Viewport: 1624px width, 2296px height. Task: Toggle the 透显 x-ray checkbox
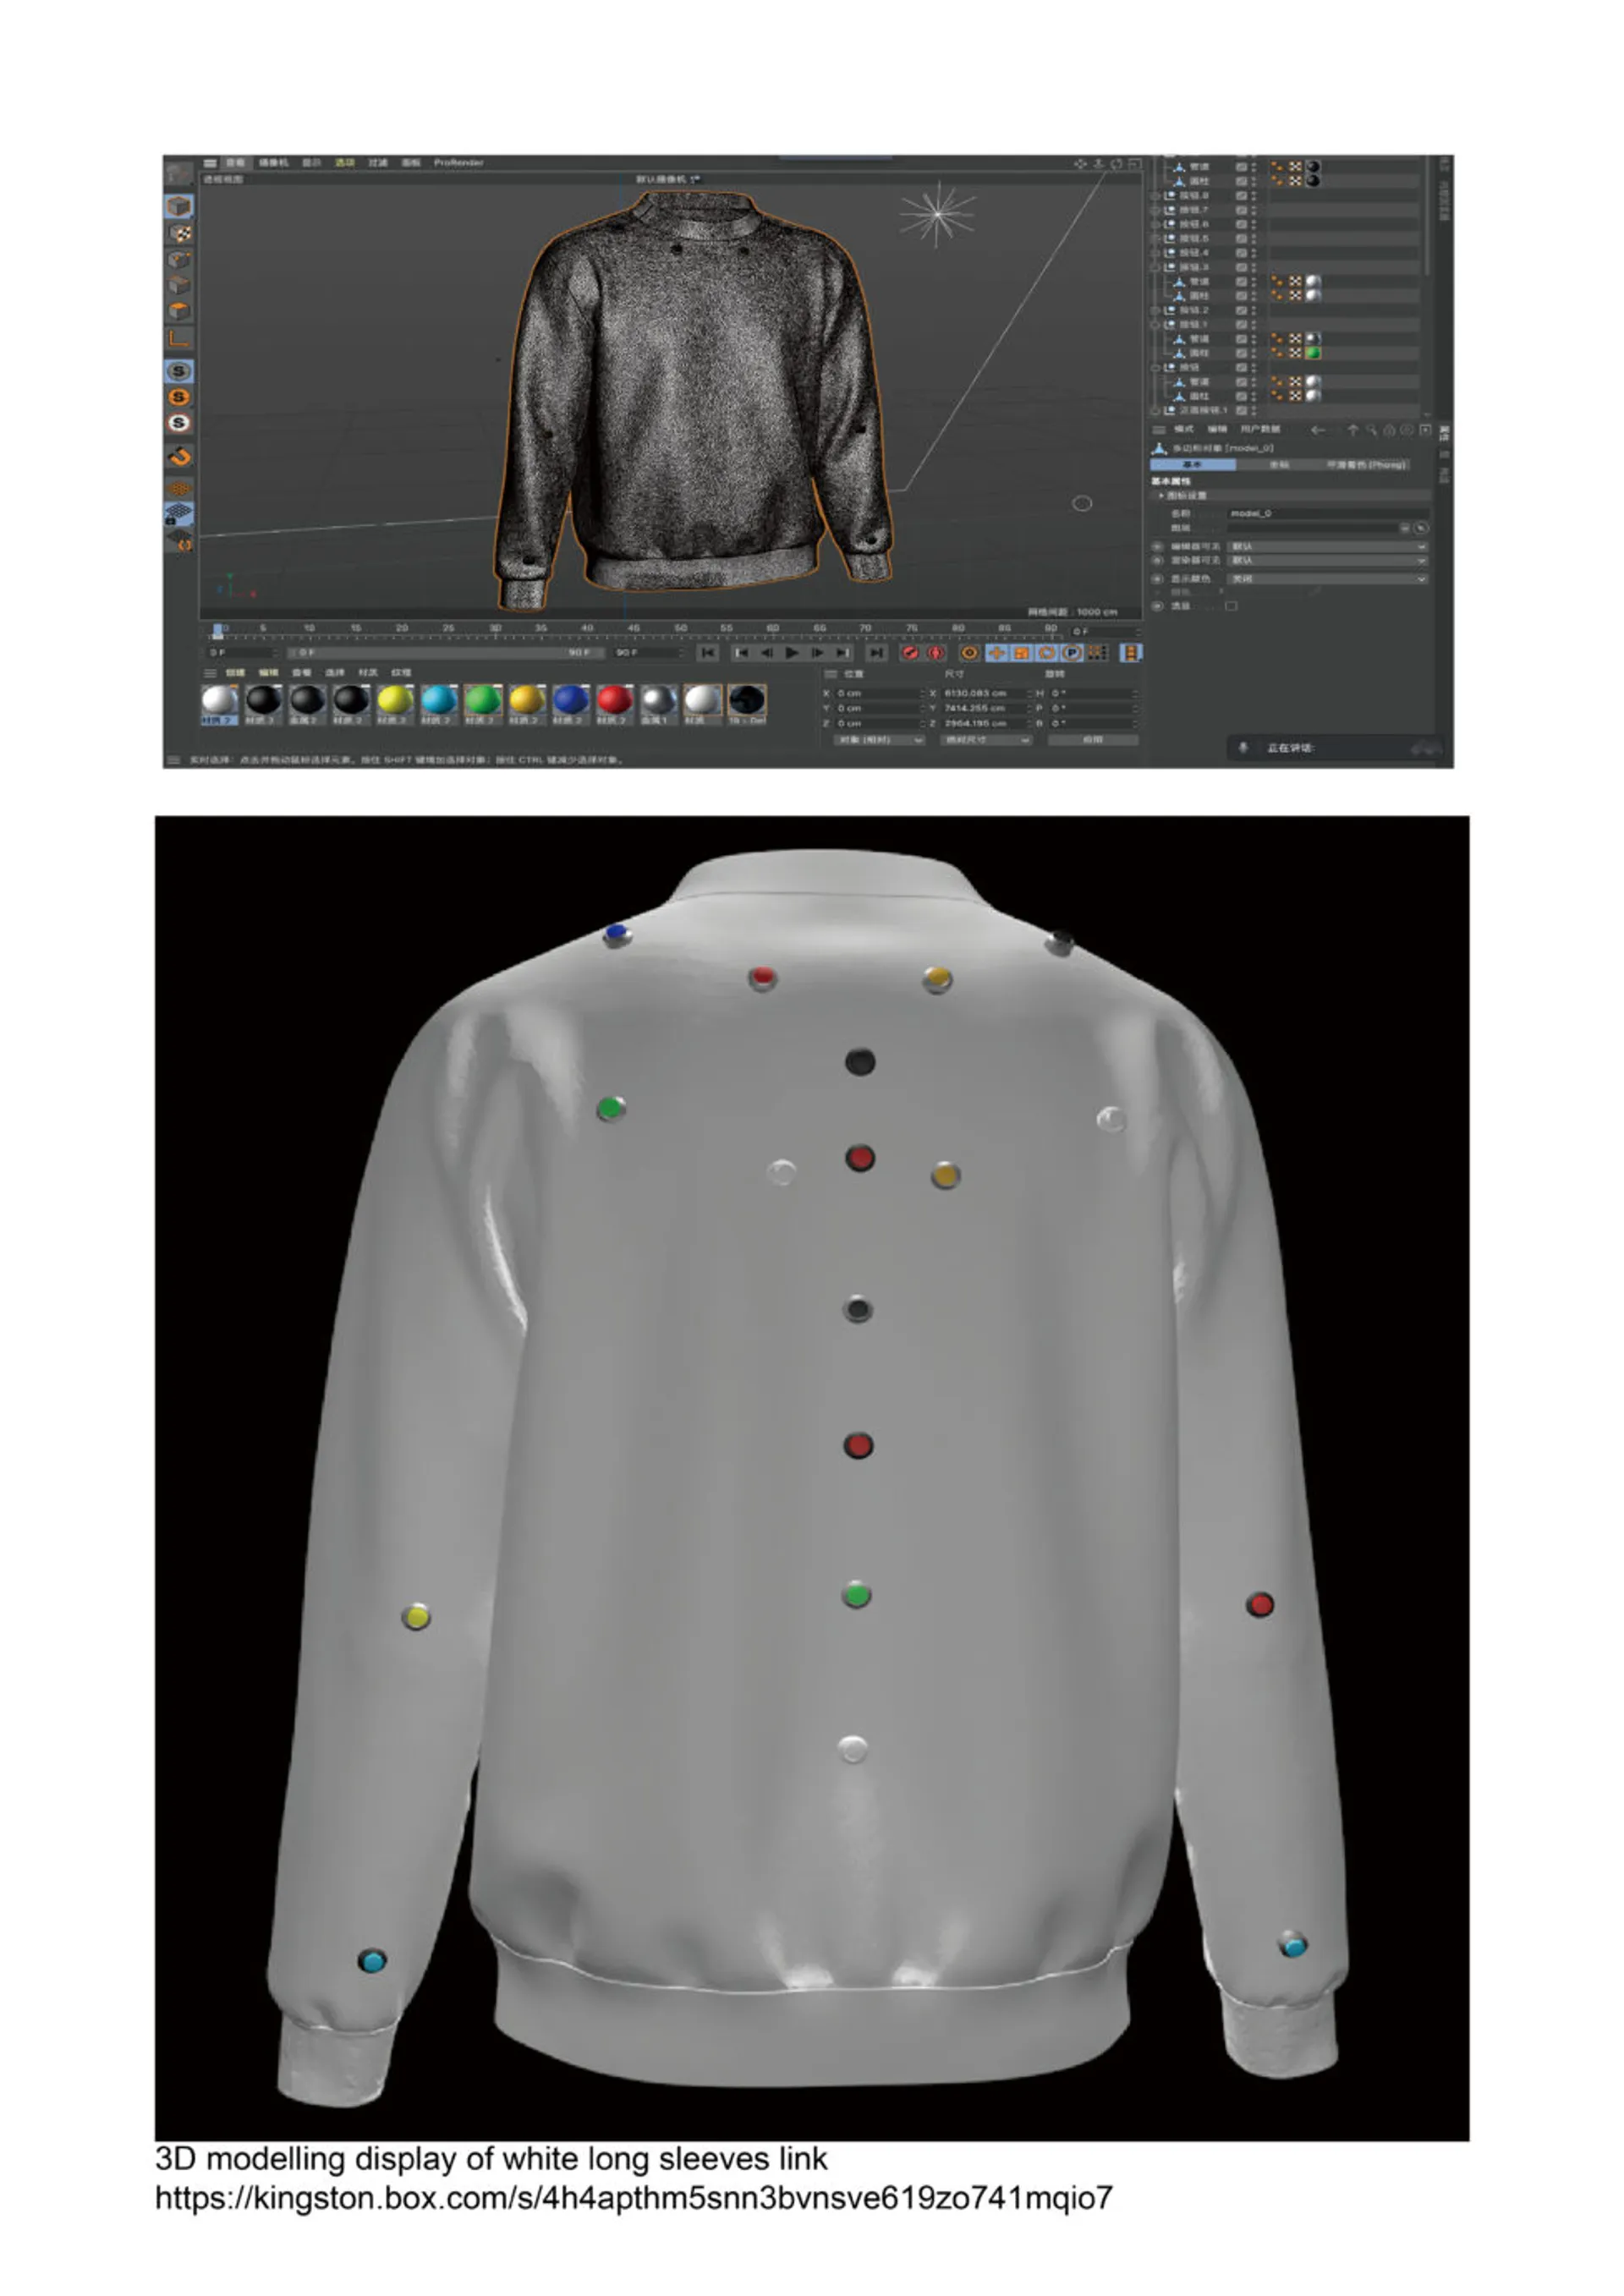1231,606
